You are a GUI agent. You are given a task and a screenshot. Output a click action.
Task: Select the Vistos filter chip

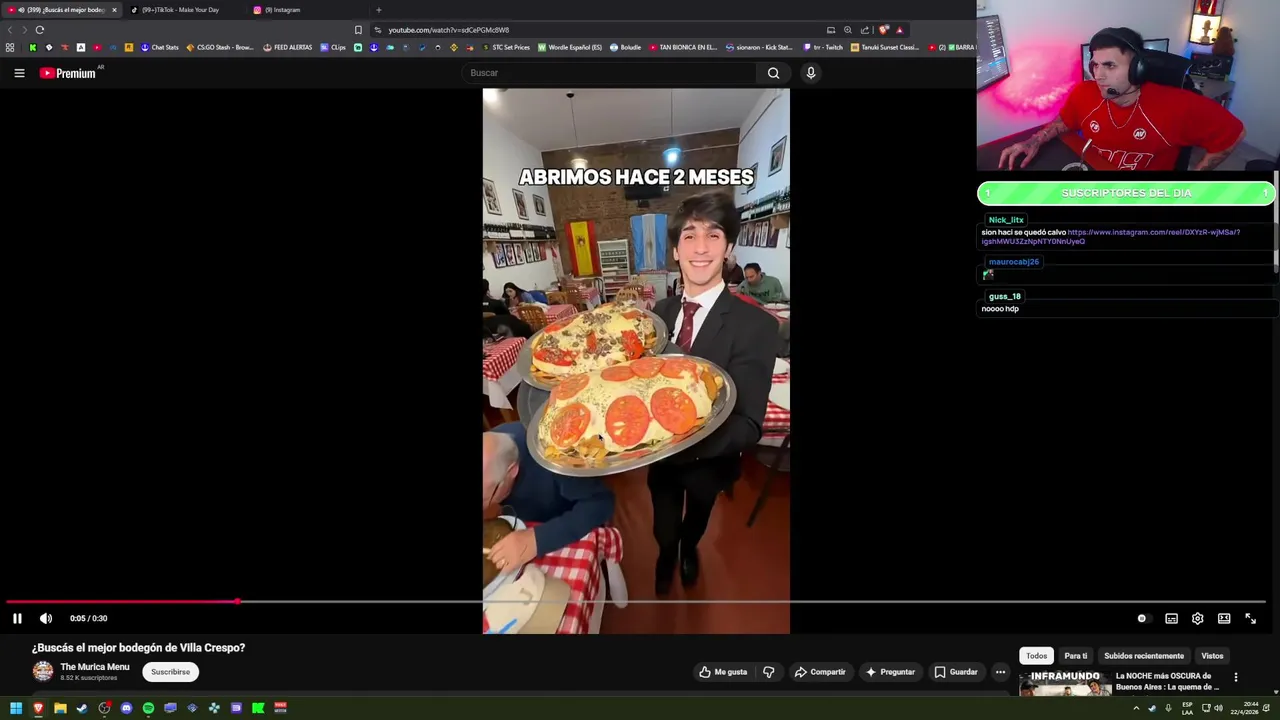[1212, 656]
